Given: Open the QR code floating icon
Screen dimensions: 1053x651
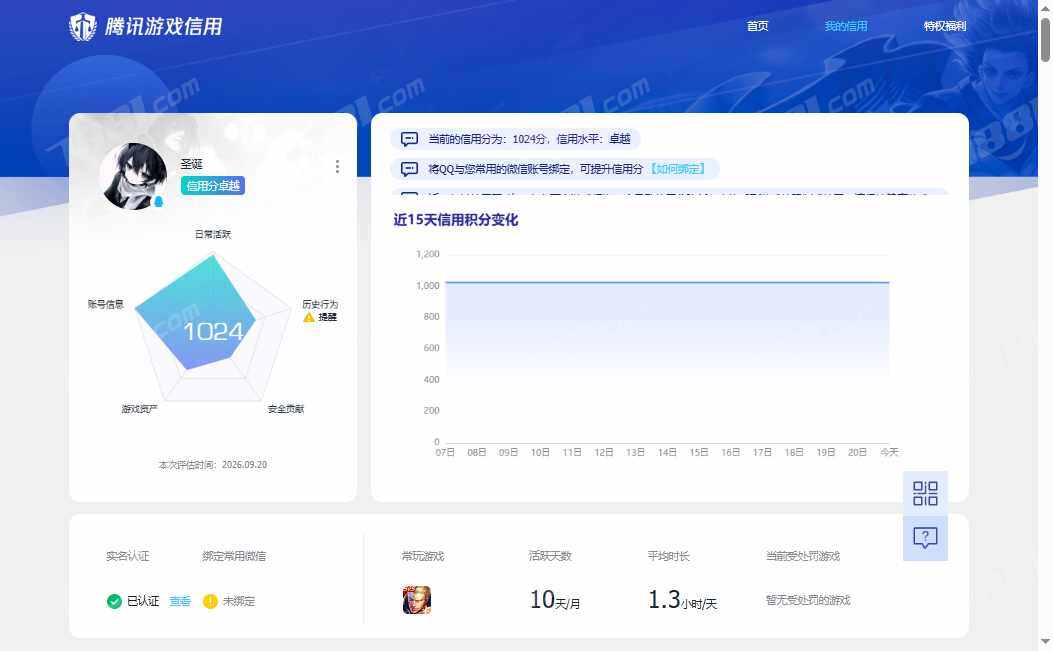Looking at the screenshot, I should (x=925, y=493).
